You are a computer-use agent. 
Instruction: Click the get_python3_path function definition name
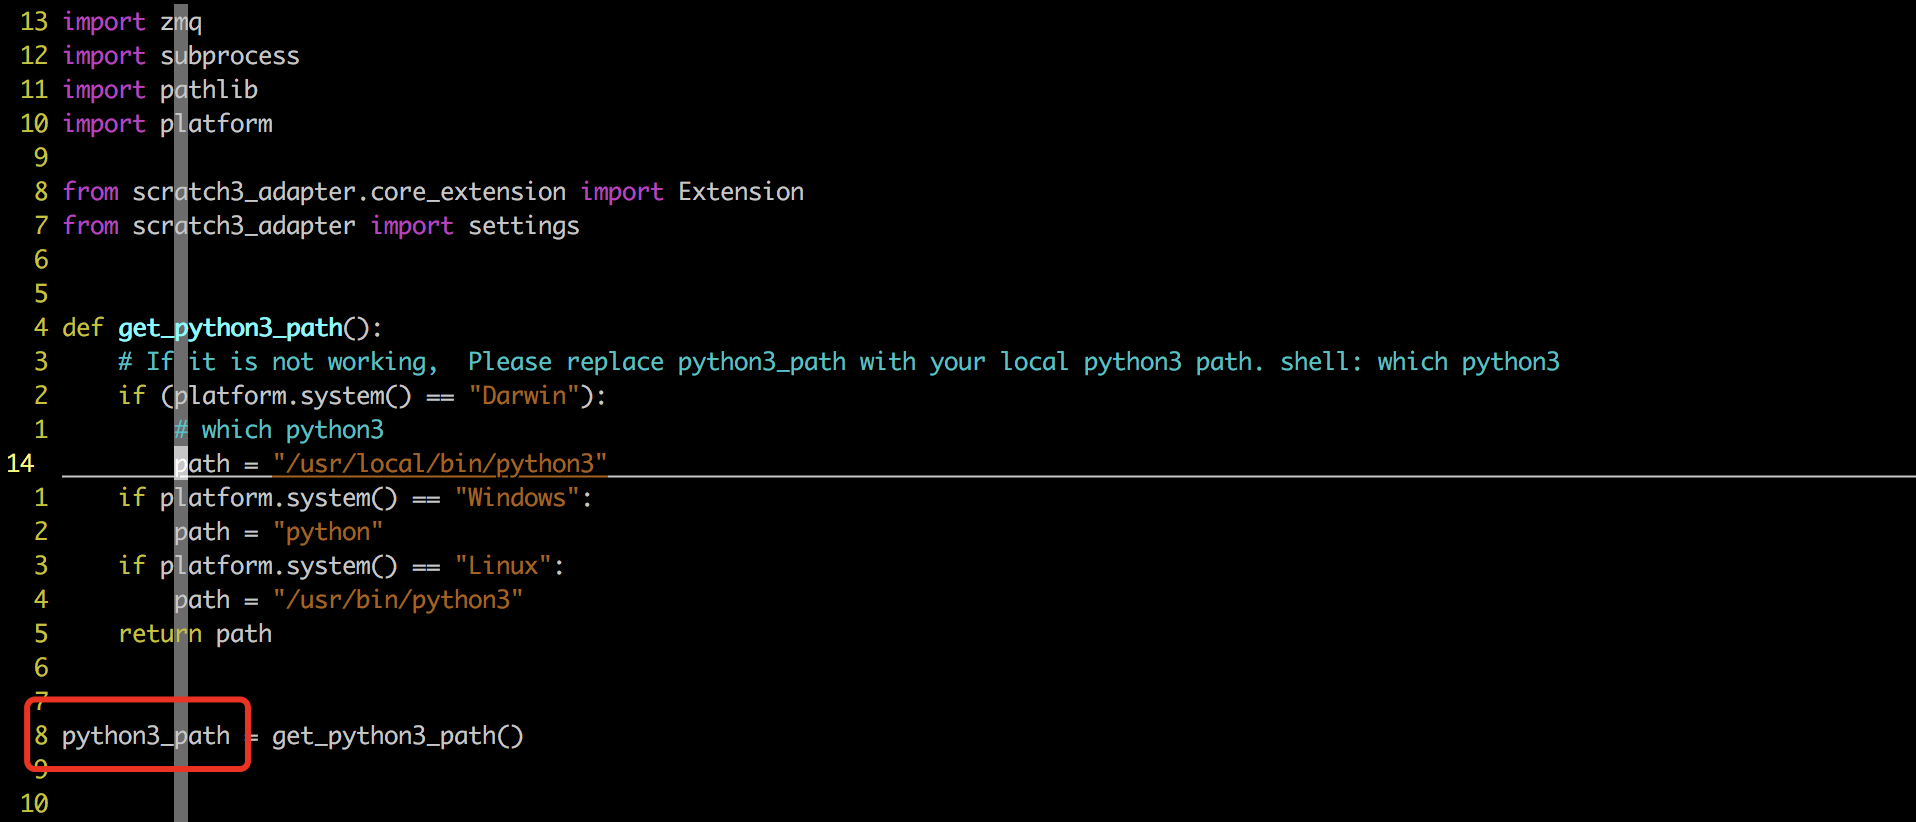tap(231, 328)
